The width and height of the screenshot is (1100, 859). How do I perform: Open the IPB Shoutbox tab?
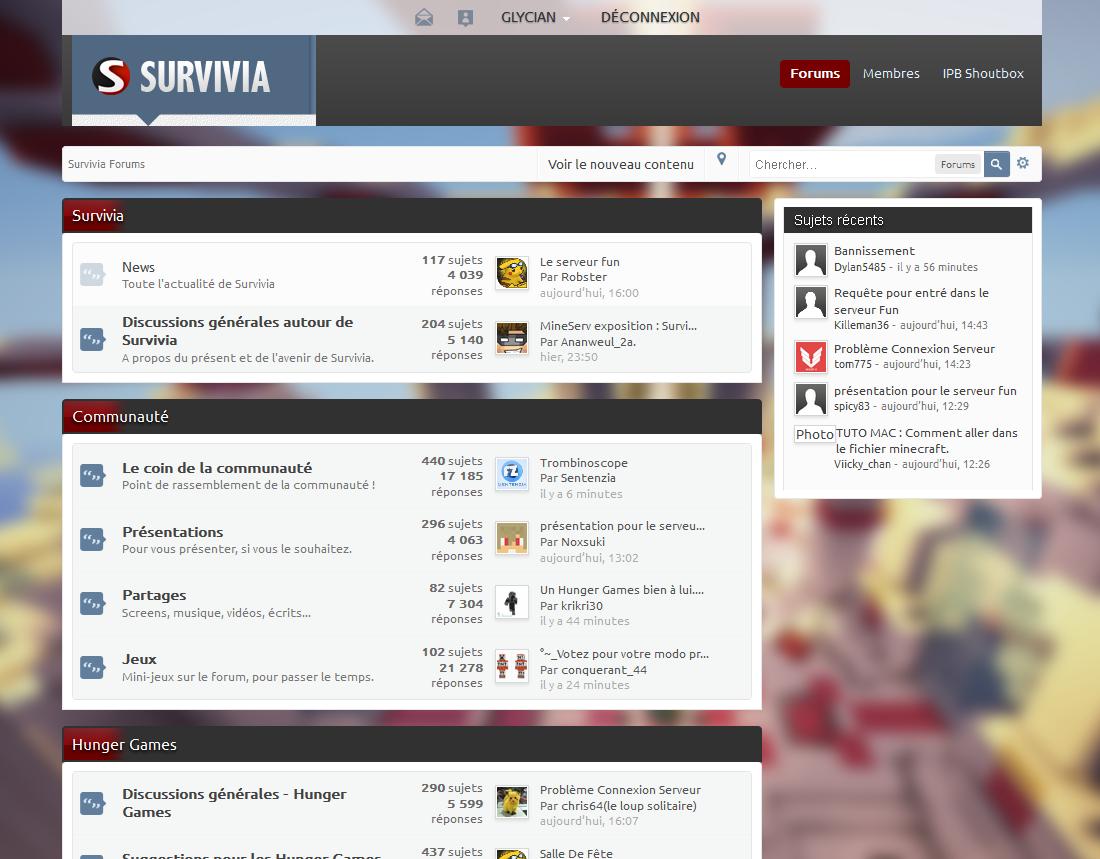coord(983,74)
